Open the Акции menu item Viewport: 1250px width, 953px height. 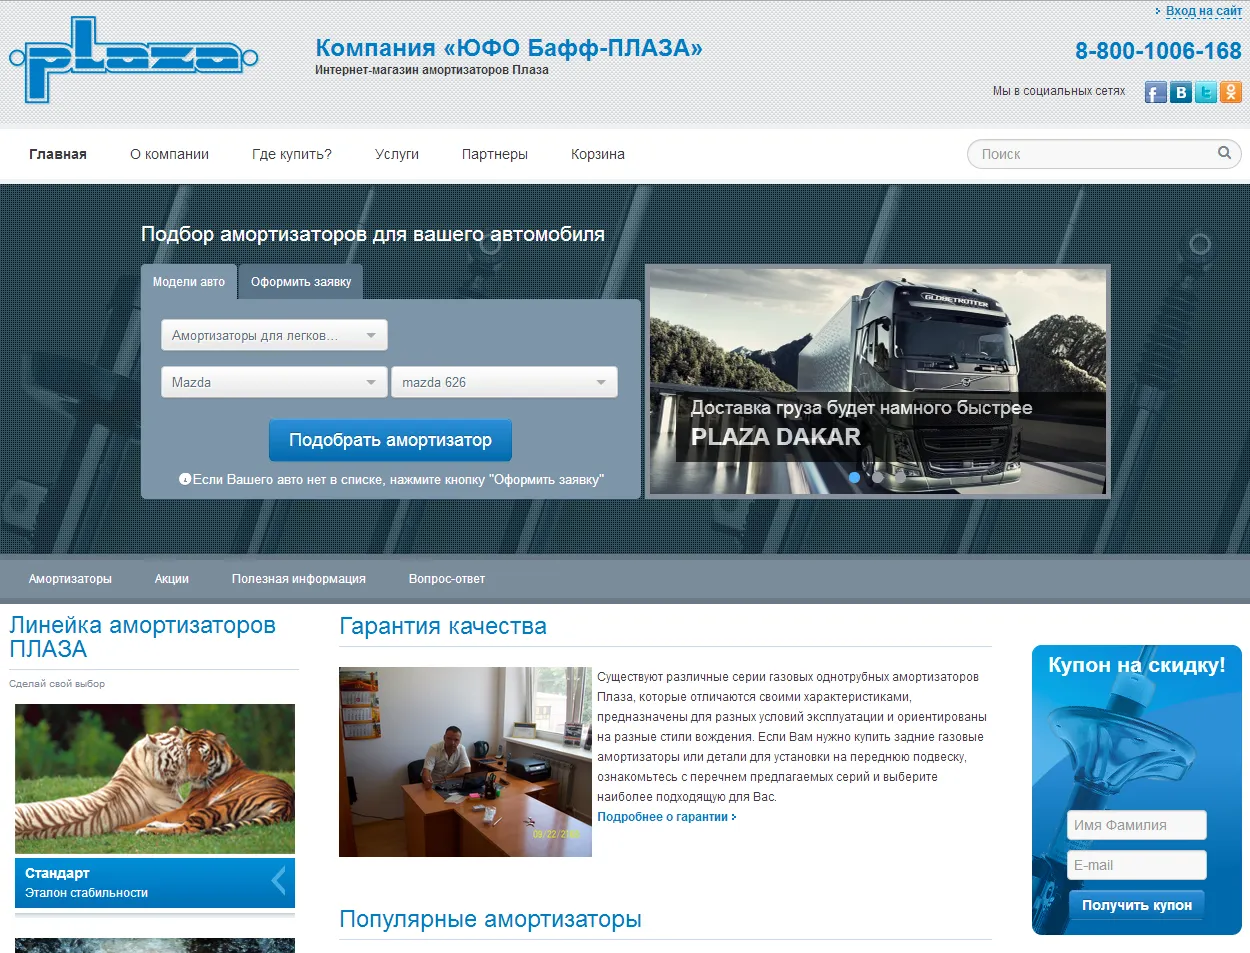pyautogui.click(x=172, y=579)
